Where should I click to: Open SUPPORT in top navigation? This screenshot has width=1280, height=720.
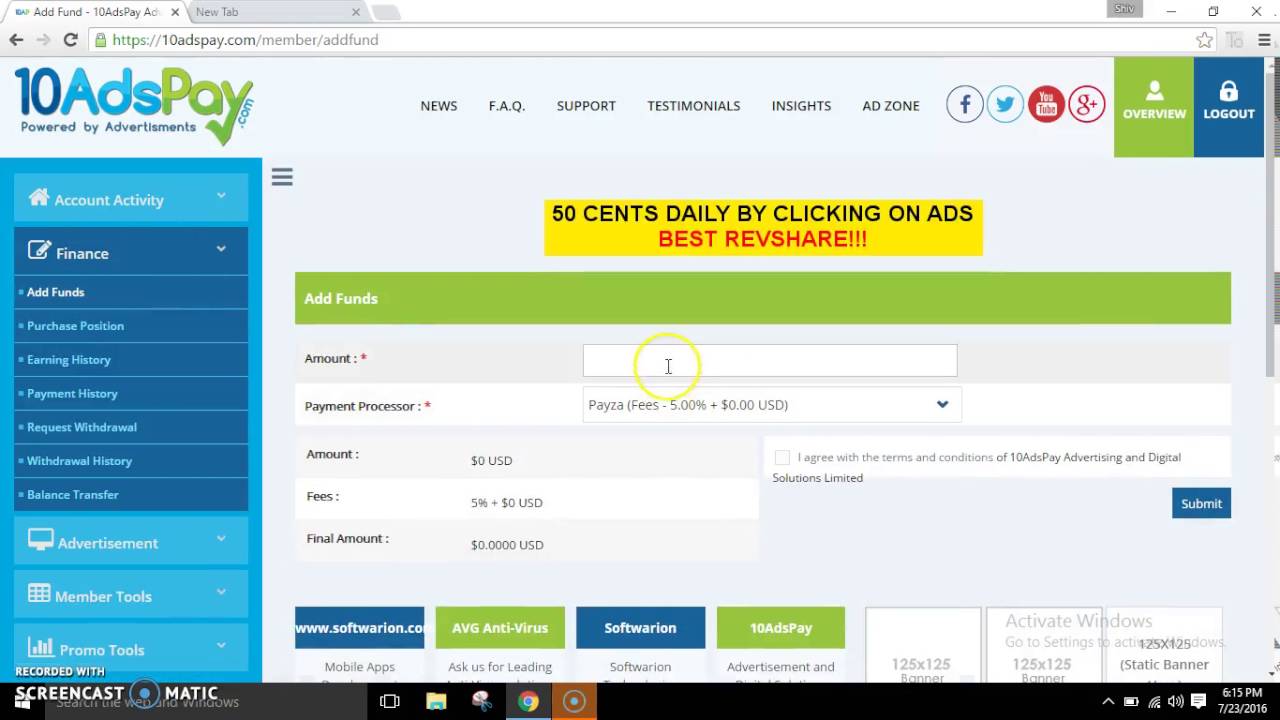pos(586,105)
